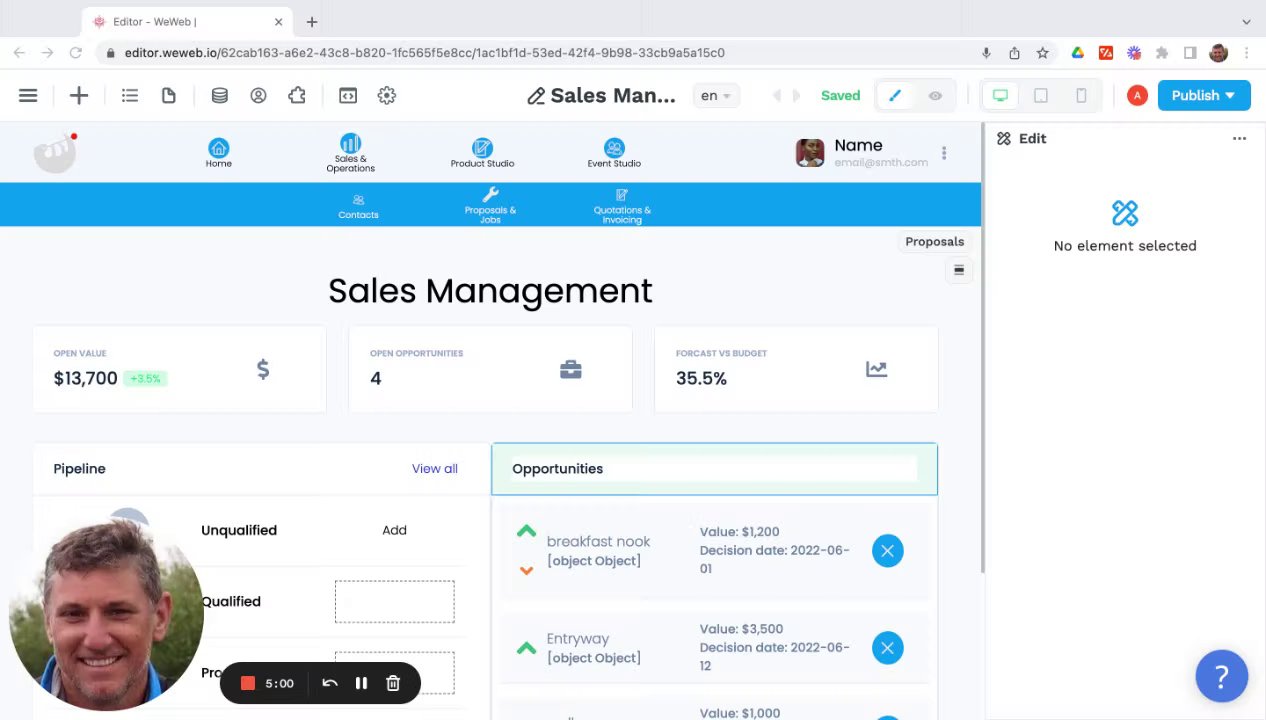Viewport: 1266px width, 720px height.
Task: Open the data collections database icon
Action: point(220,96)
